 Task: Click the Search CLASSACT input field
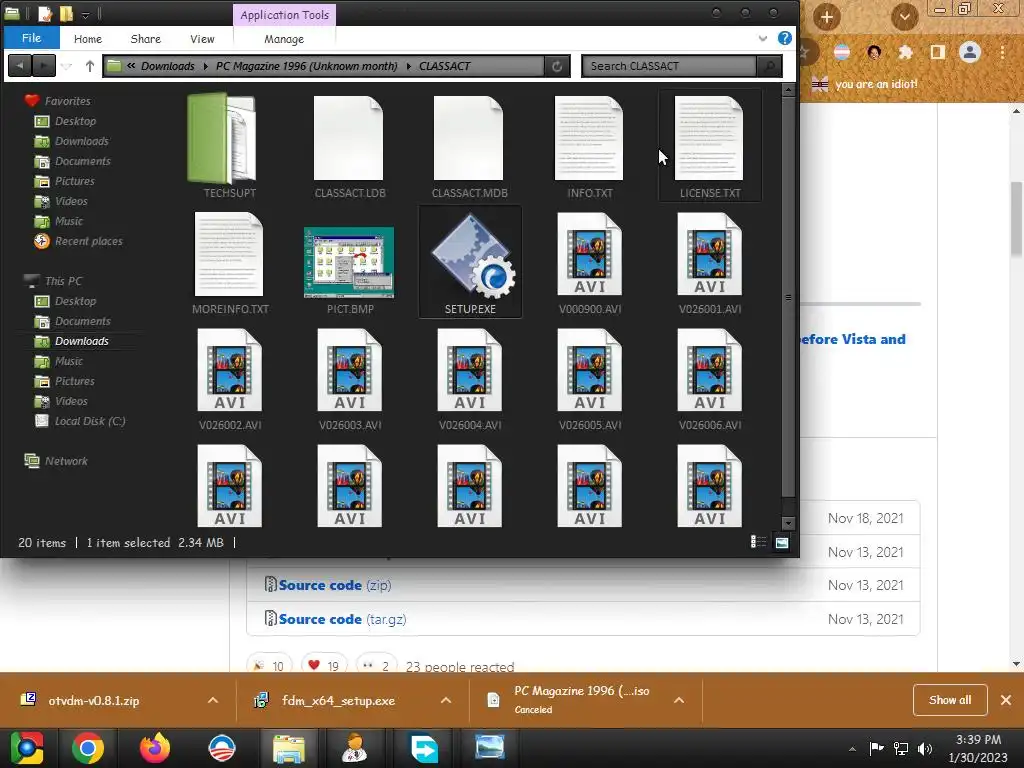(x=669, y=66)
